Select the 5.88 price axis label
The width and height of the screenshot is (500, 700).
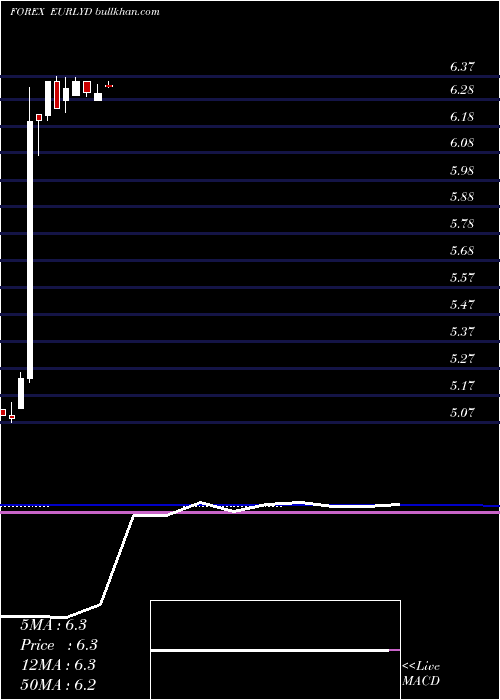(x=462, y=197)
